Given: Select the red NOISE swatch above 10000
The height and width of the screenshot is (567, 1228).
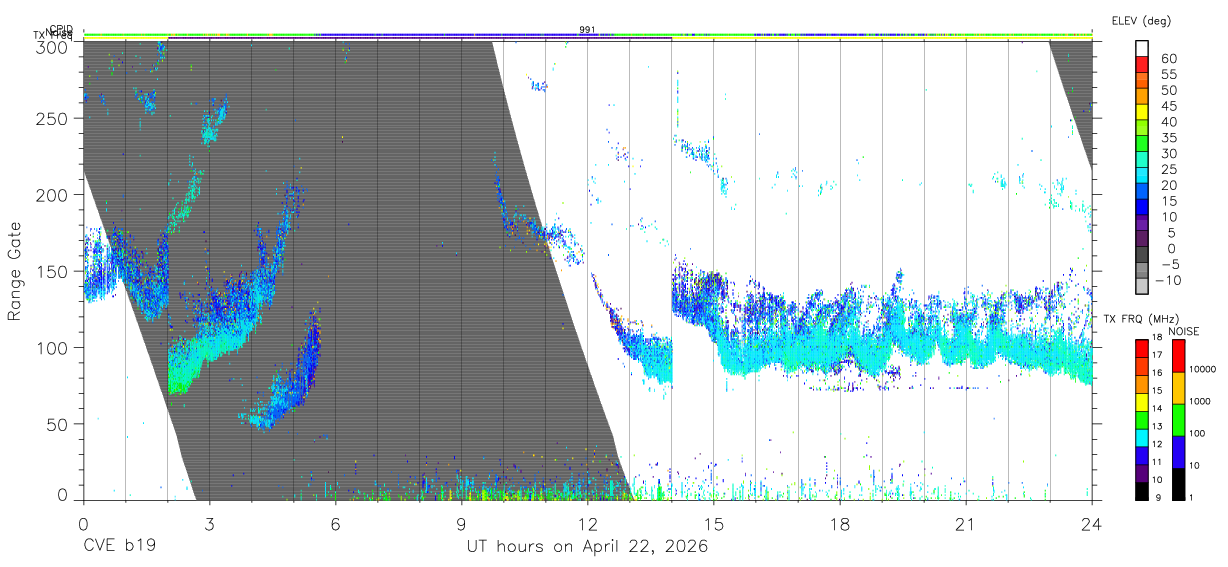Looking at the screenshot, I should pyautogui.click(x=1179, y=355).
